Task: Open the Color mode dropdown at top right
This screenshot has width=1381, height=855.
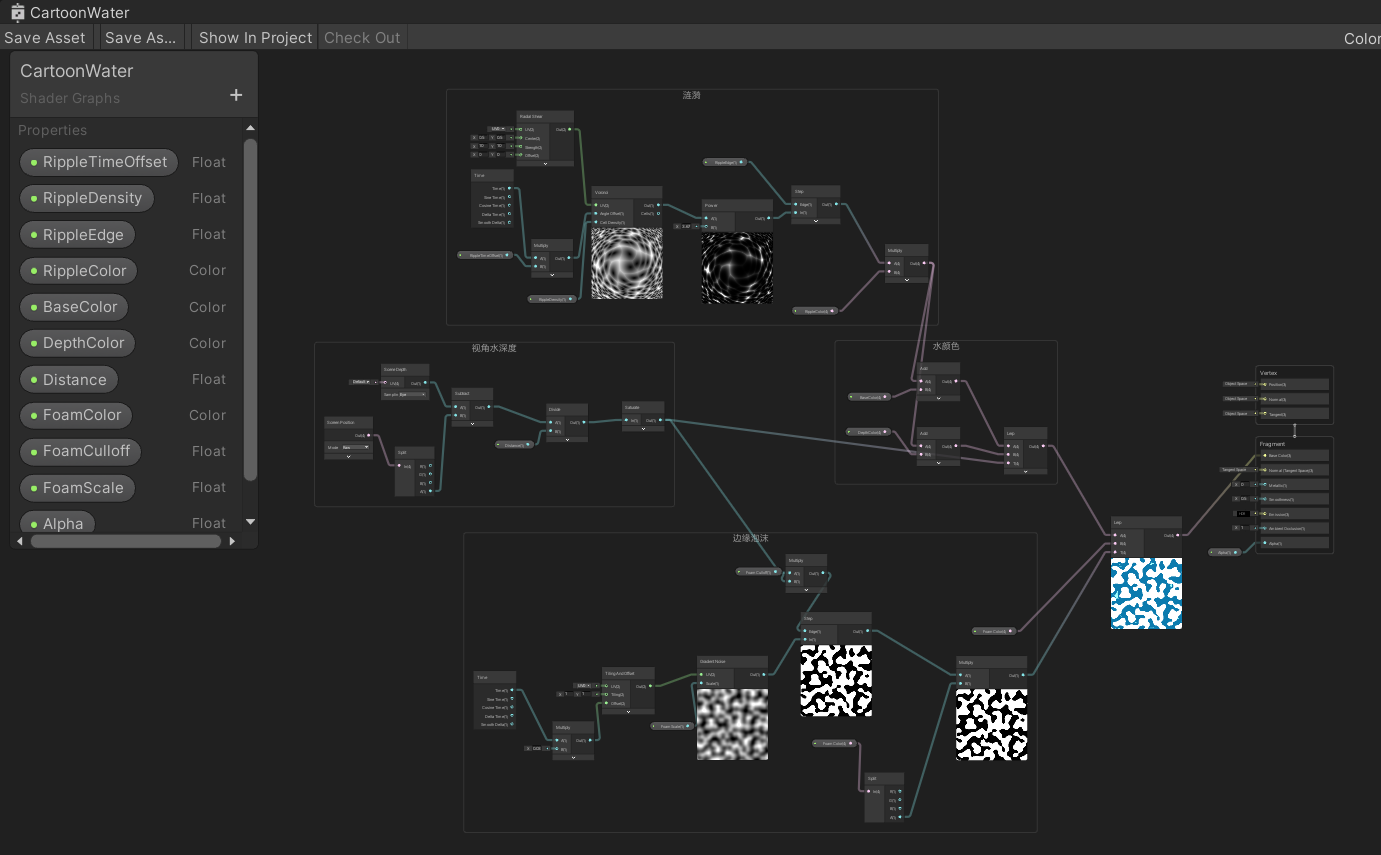Action: pyautogui.click(x=1362, y=38)
